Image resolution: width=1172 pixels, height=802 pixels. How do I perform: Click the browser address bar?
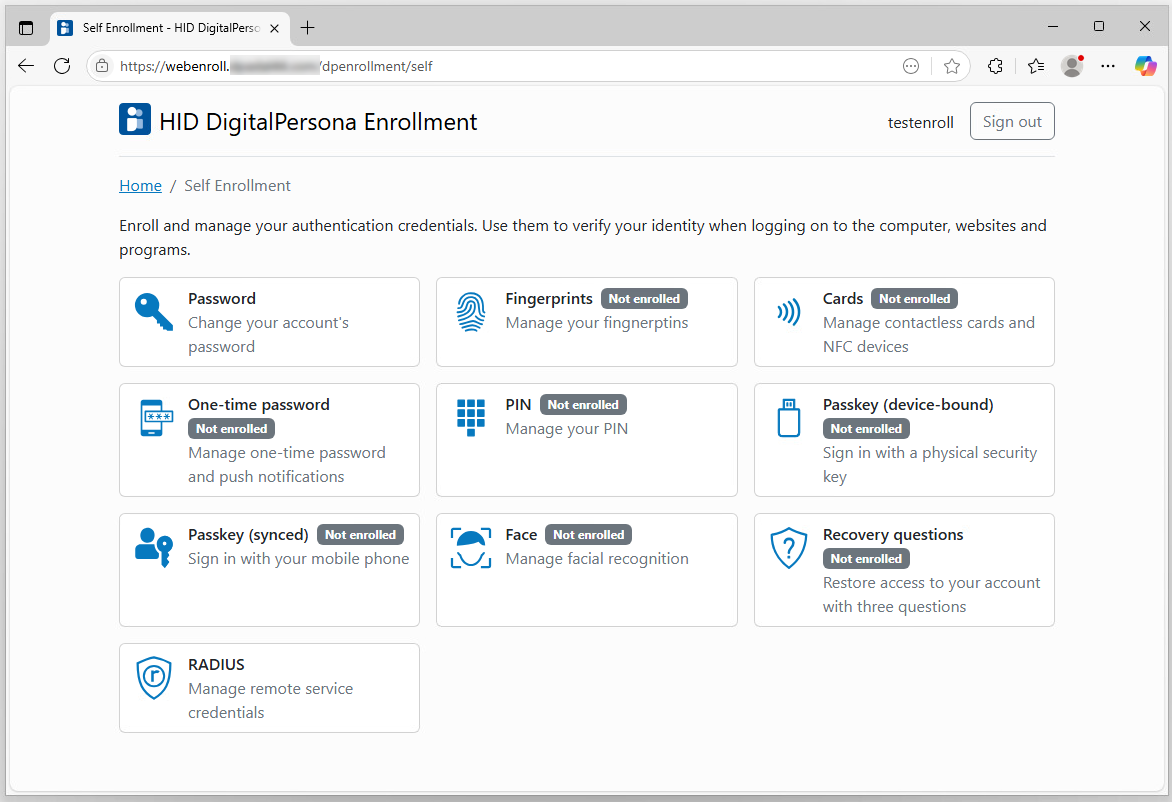(500, 66)
